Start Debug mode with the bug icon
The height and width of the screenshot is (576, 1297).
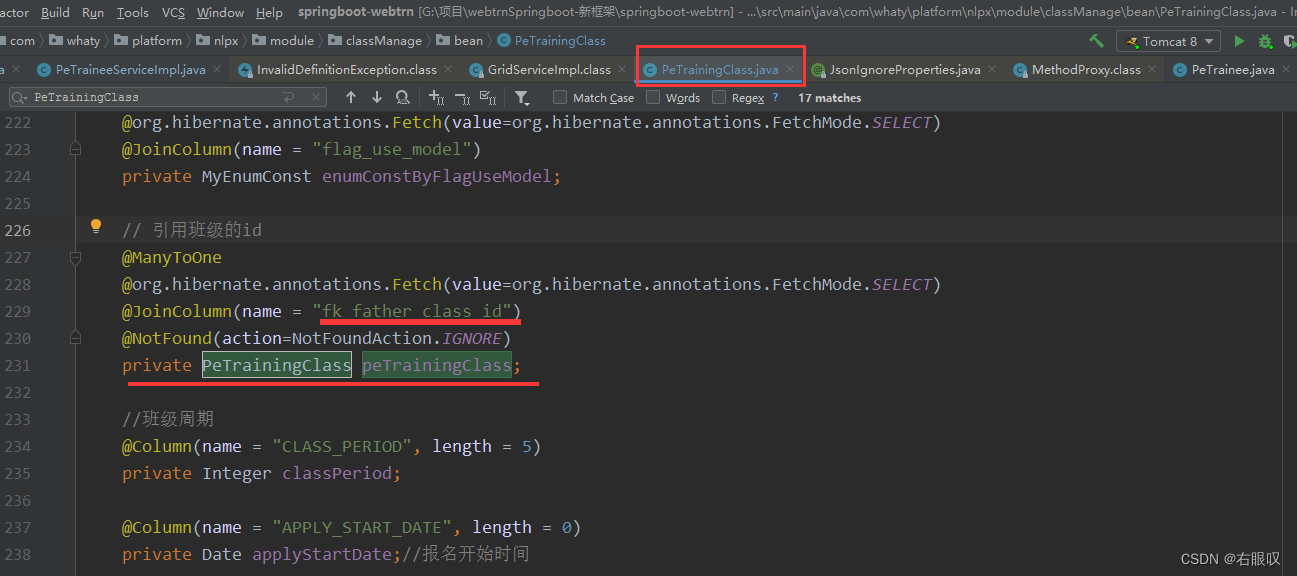click(1265, 41)
